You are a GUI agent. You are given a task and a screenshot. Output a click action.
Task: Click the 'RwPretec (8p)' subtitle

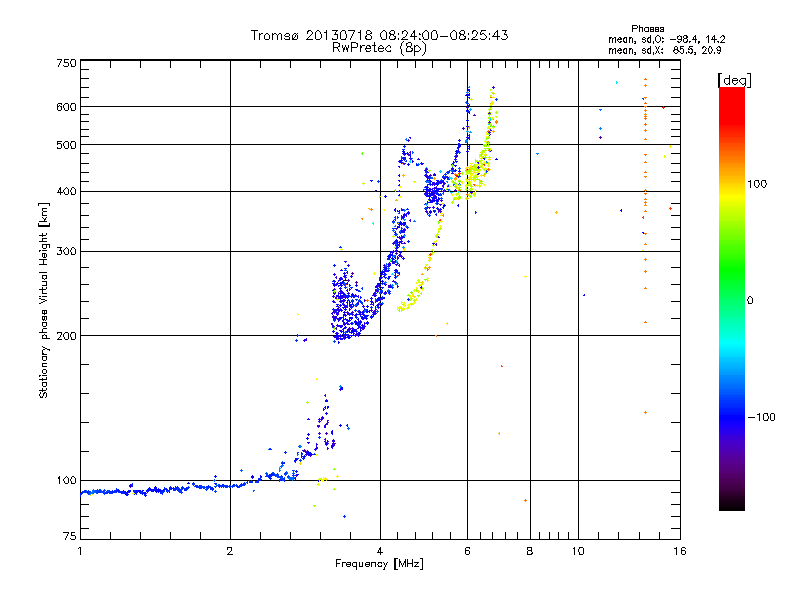tap(380, 48)
